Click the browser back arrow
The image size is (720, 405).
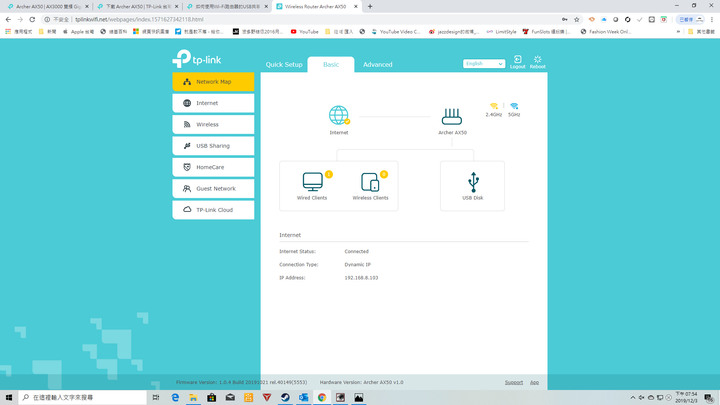(8, 19)
